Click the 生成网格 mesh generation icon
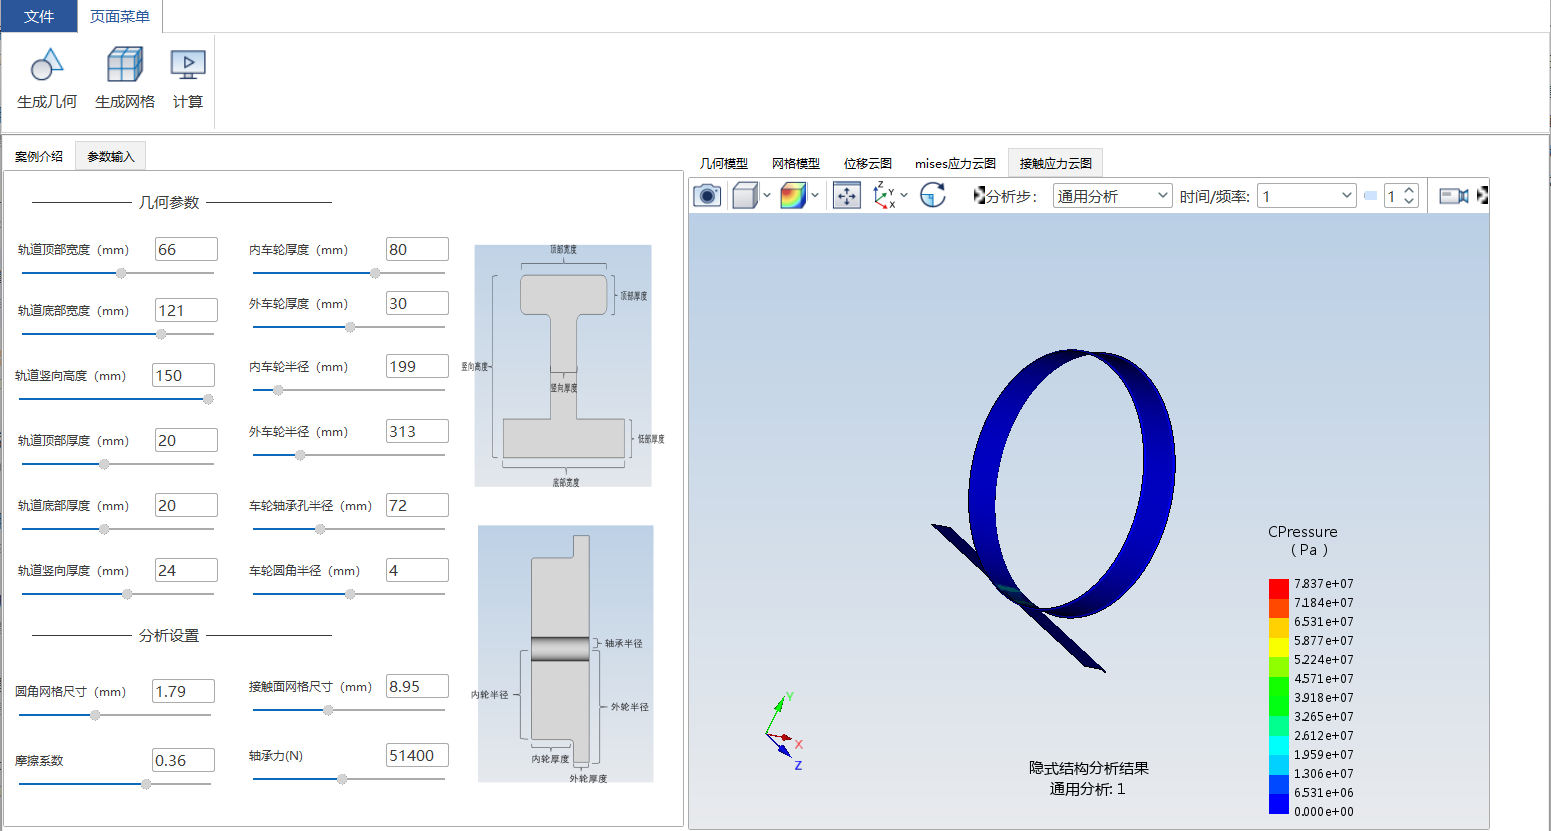The height and width of the screenshot is (831, 1551). click(x=125, y=65)
